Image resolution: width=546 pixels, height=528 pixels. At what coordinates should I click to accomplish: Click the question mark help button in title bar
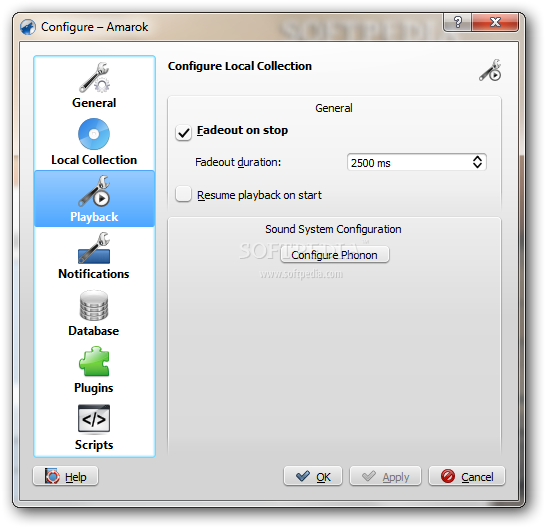pos(457,22)
